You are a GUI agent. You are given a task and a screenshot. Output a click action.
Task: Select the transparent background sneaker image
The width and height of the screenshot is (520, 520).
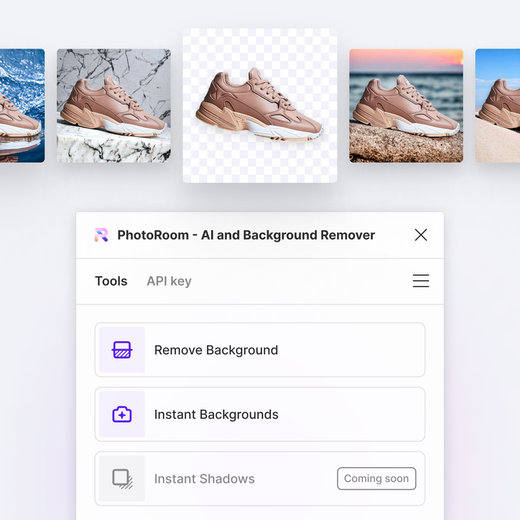pos(260,106)
